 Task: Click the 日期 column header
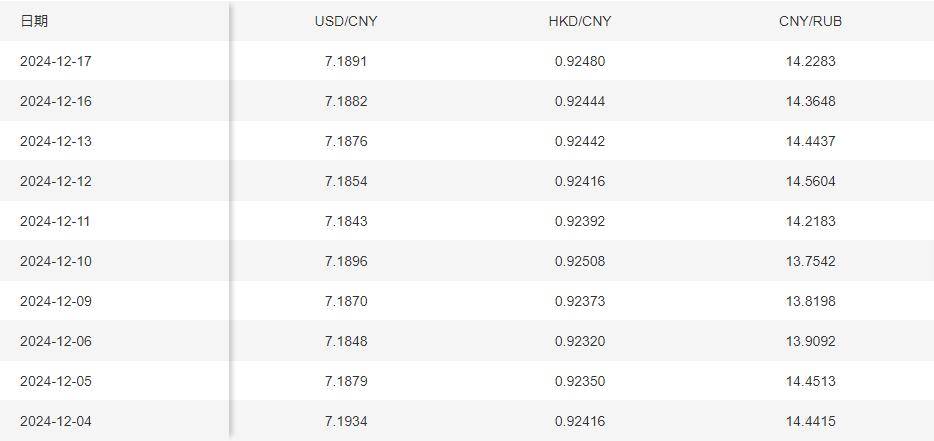click(x=34, y=21)
